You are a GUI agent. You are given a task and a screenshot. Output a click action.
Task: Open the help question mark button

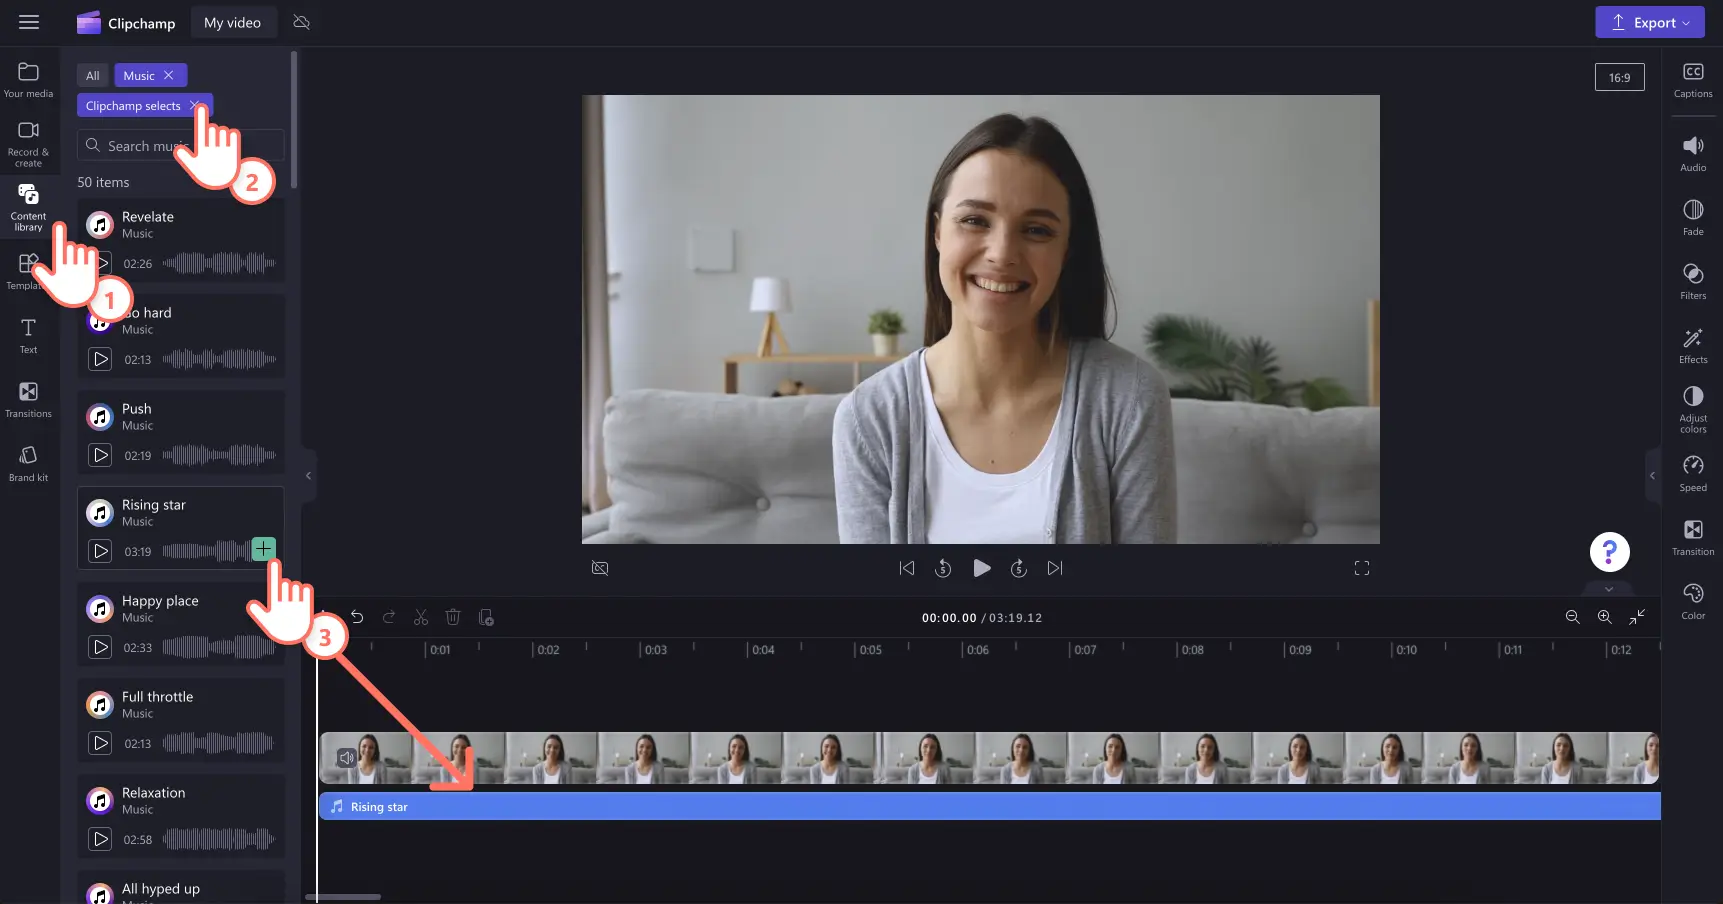(x=1610, y=551)
